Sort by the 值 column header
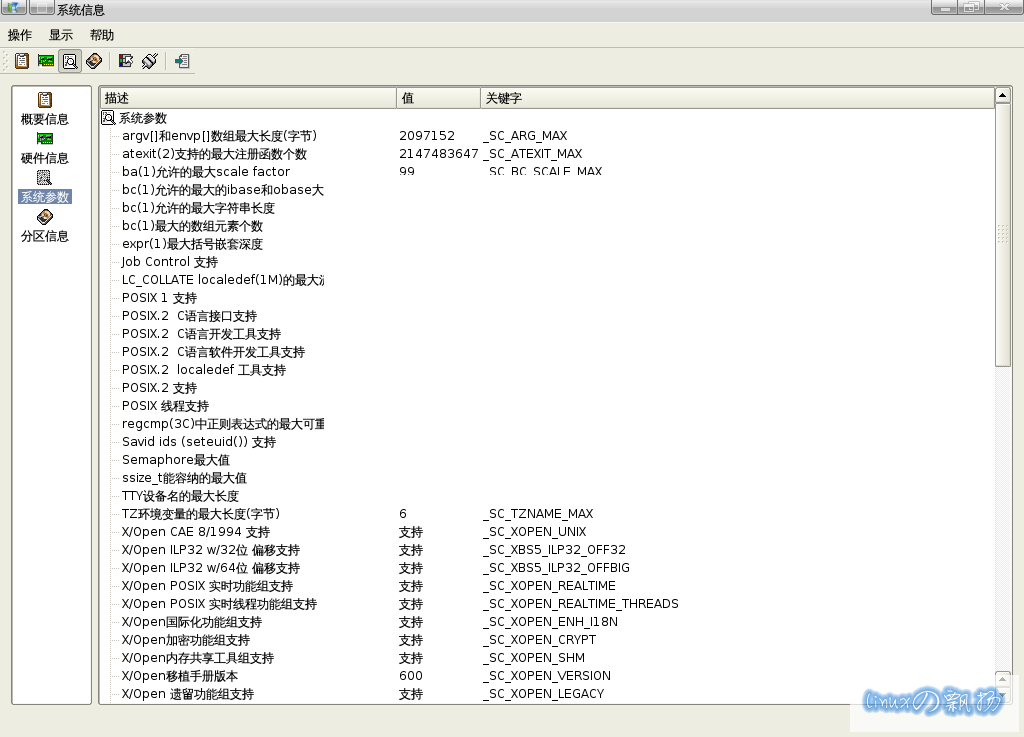The height and width of the screenshot is (737, 1024). pos(438,98)
